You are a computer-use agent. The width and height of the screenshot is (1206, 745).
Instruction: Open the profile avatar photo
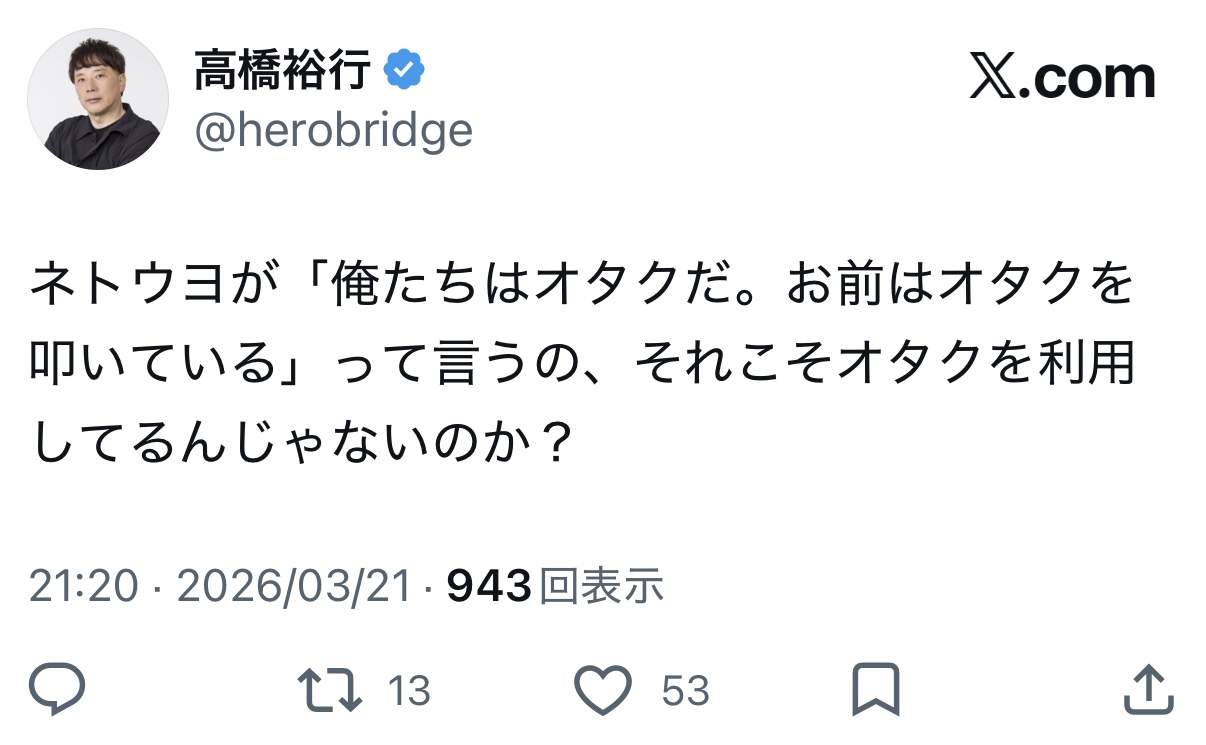pyautogui.click(x=97, y=99)
